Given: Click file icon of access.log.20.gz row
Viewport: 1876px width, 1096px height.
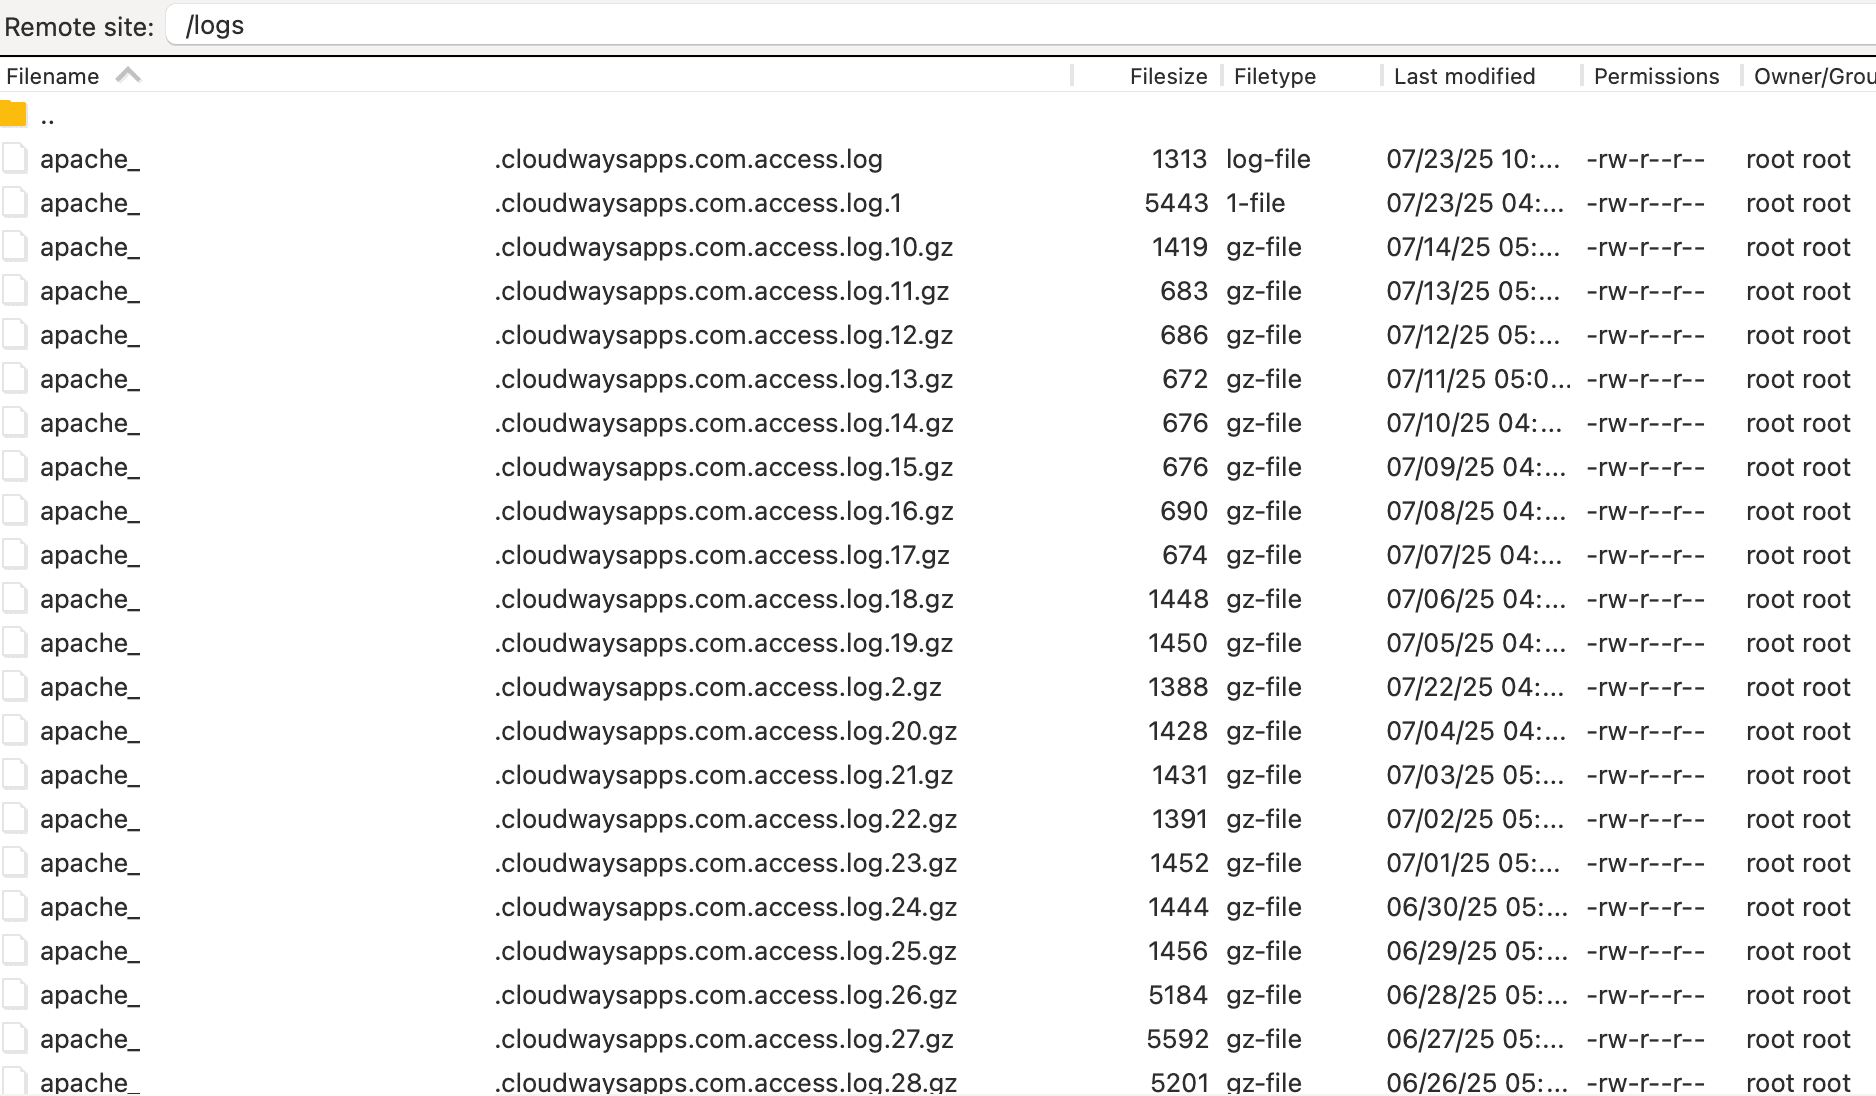Looking at the screenshot, I should [x=14, y=731].
